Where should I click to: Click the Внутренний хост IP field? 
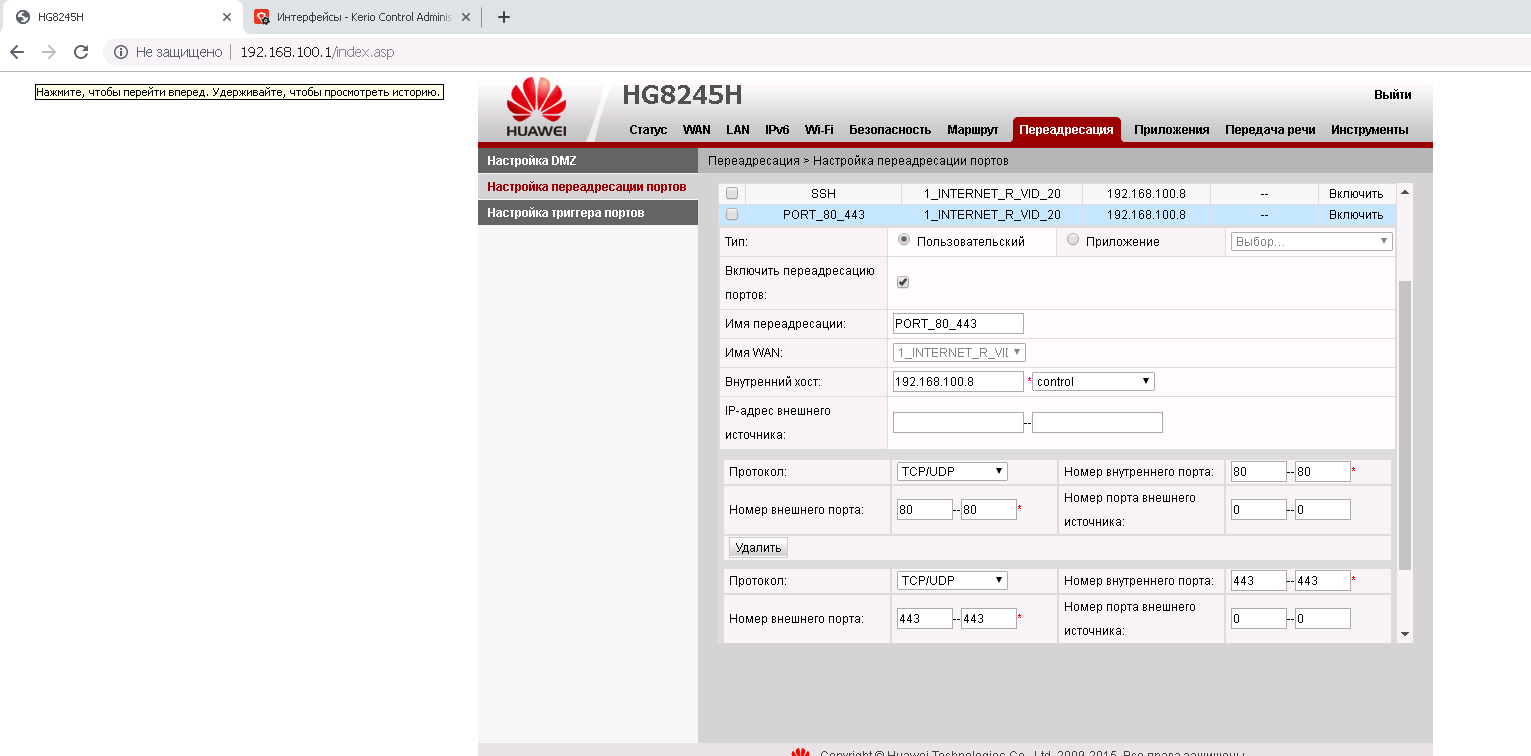point(958,381)
